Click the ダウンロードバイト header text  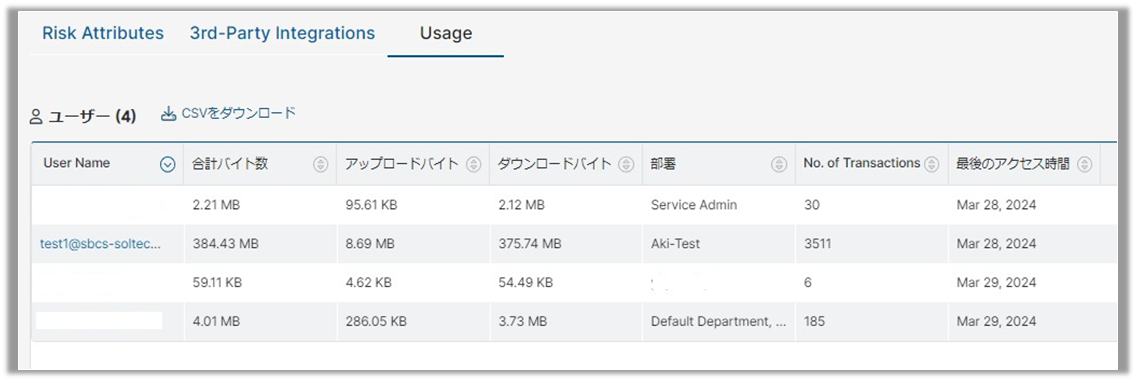coord(556,164)
